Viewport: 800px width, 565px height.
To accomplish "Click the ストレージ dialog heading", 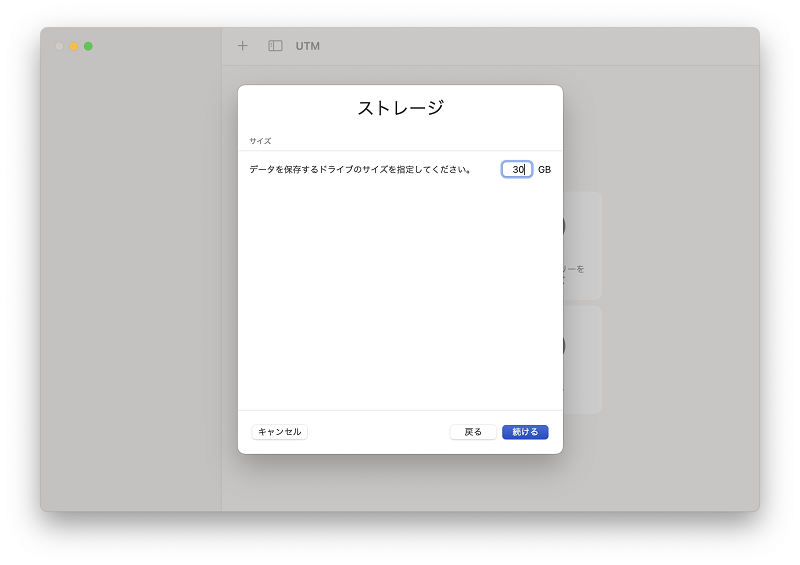I will click(x=401, y=108).
